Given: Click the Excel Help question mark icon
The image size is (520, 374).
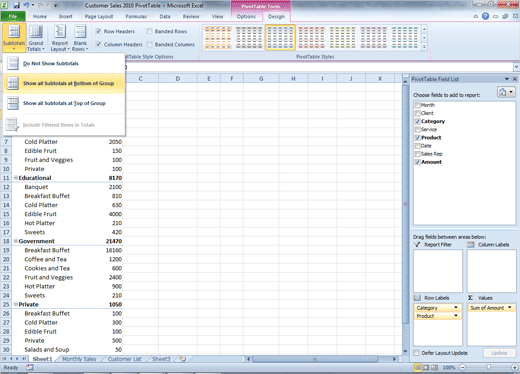Looking at the screenshot, I should coord(485,16).
